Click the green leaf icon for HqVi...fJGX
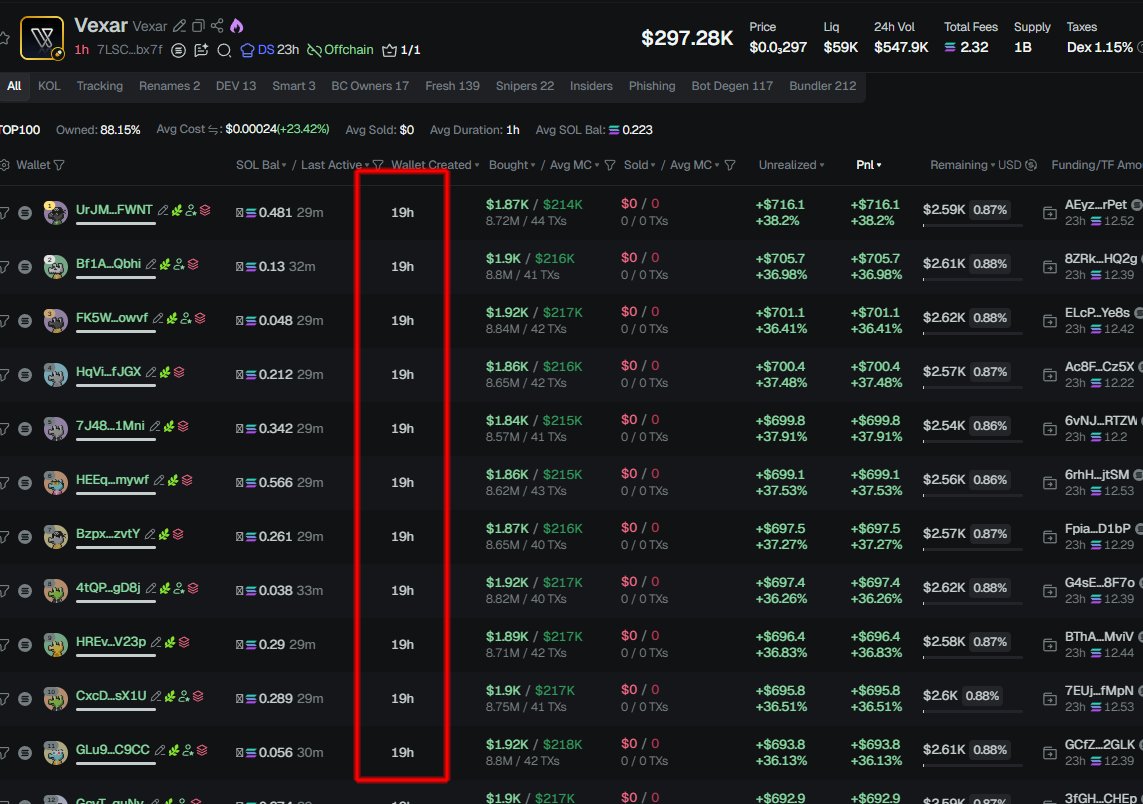This screenshot has width=1143, height=804. point(164,373)
